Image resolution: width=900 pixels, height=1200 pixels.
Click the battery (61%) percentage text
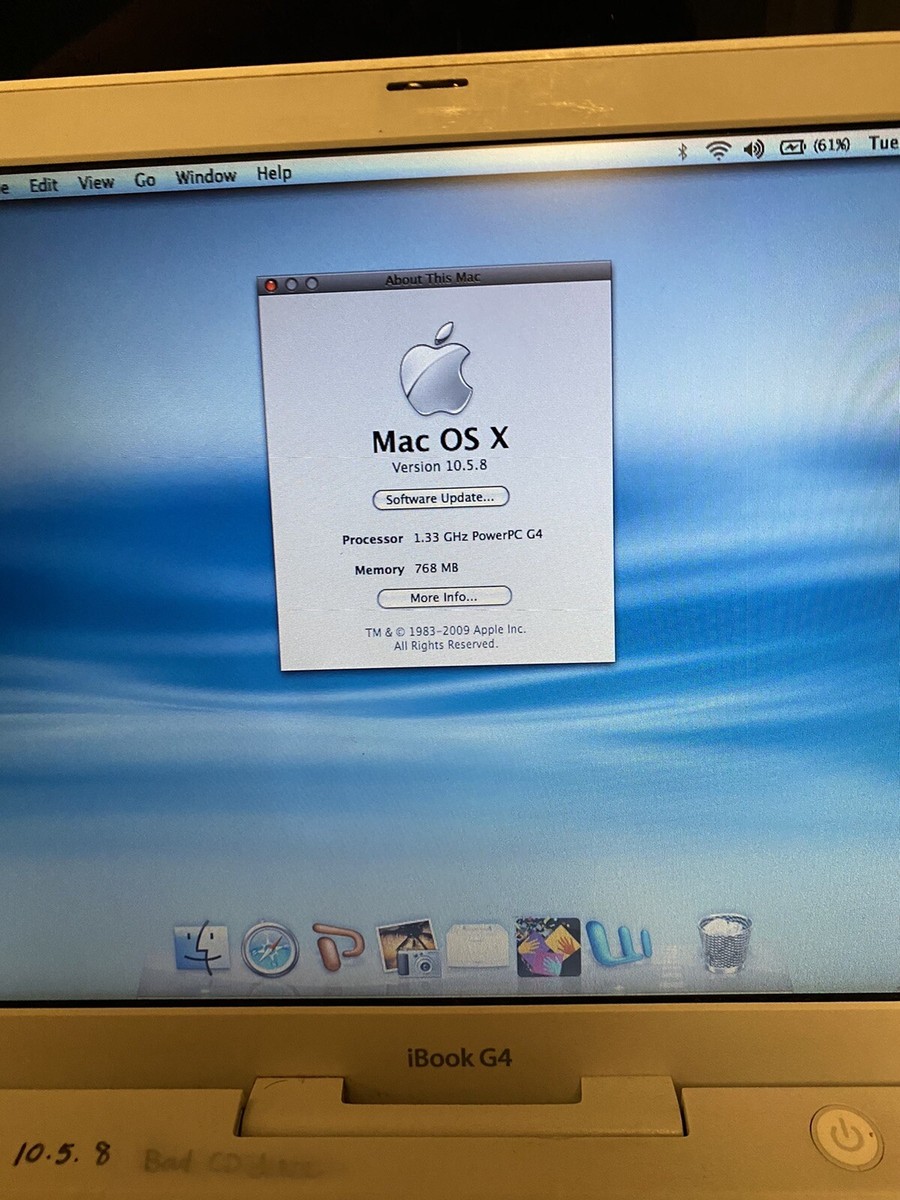point(831,145)
